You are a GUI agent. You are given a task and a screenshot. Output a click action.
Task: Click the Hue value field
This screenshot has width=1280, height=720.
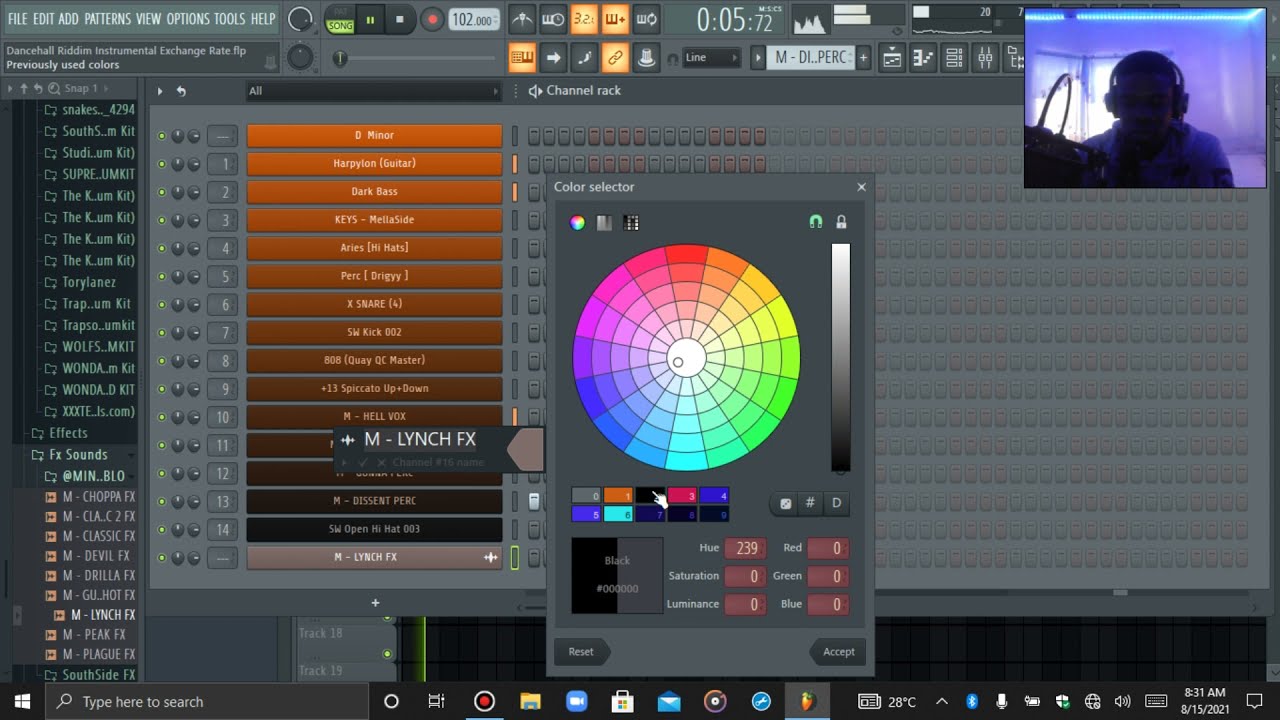745,548
